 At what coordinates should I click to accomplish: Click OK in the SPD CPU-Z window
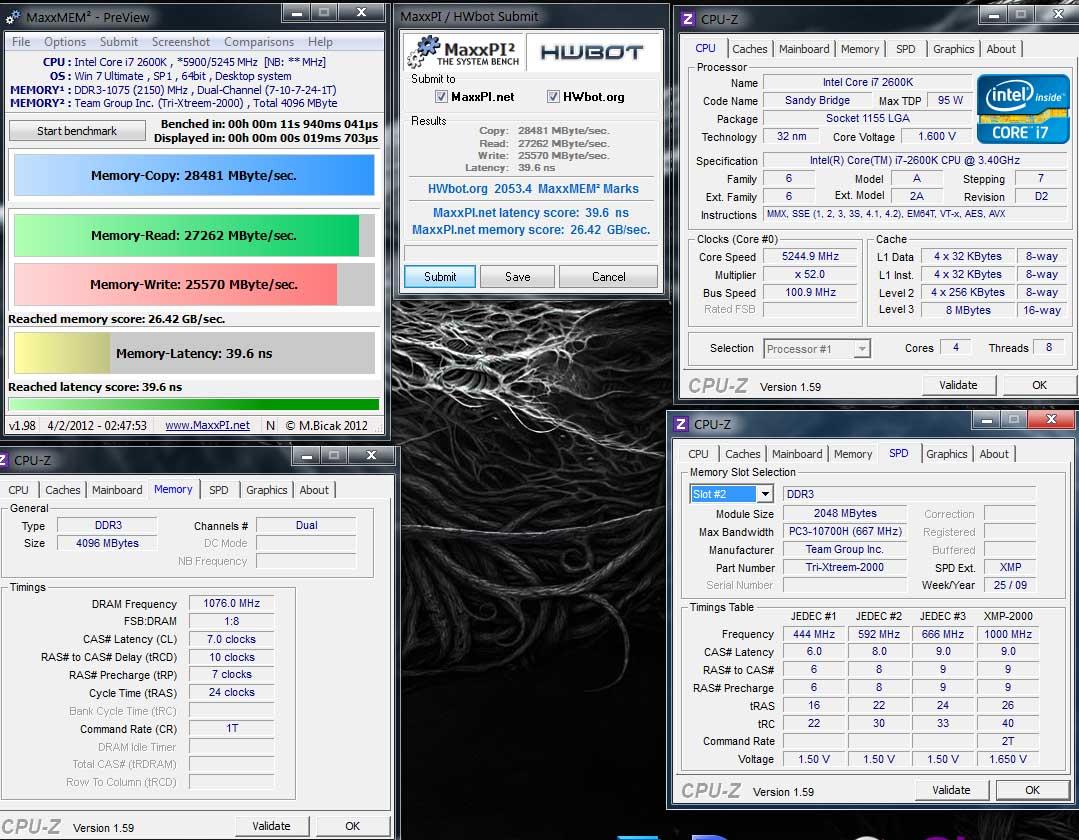click(1032, 790)
